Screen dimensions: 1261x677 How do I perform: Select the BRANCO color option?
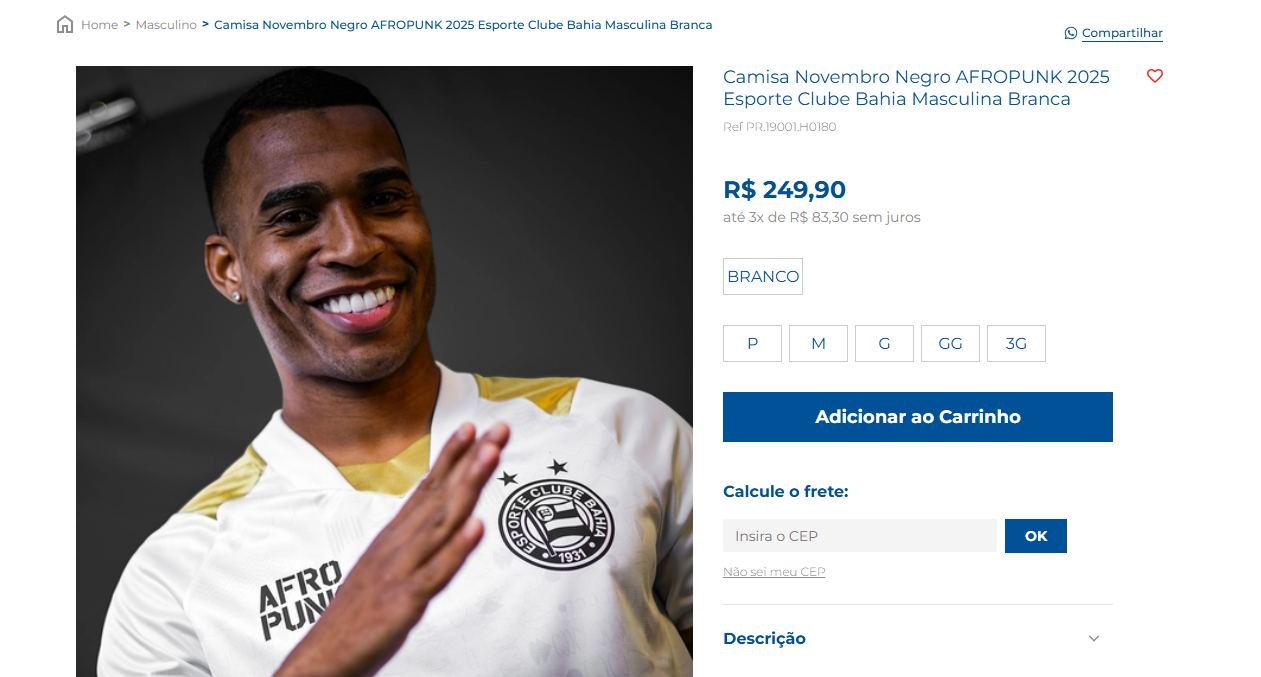(x=763, y=277)
